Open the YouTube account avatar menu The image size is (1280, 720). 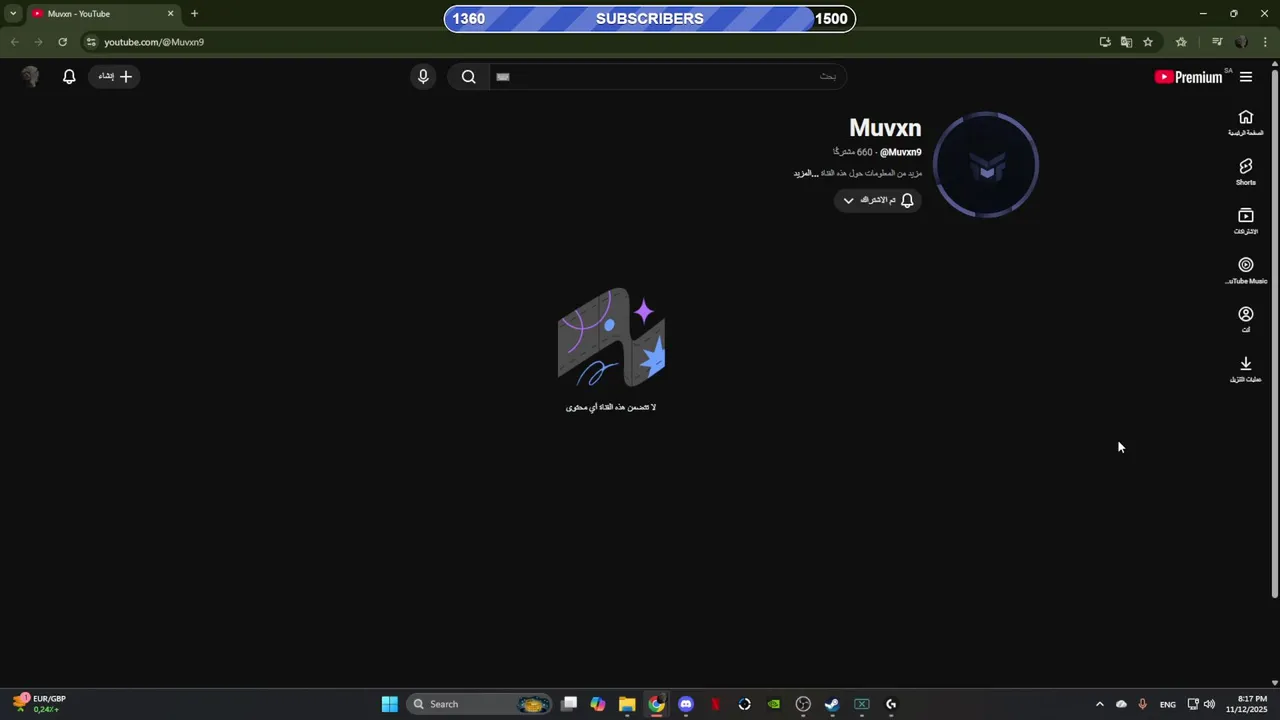point(30,77)
